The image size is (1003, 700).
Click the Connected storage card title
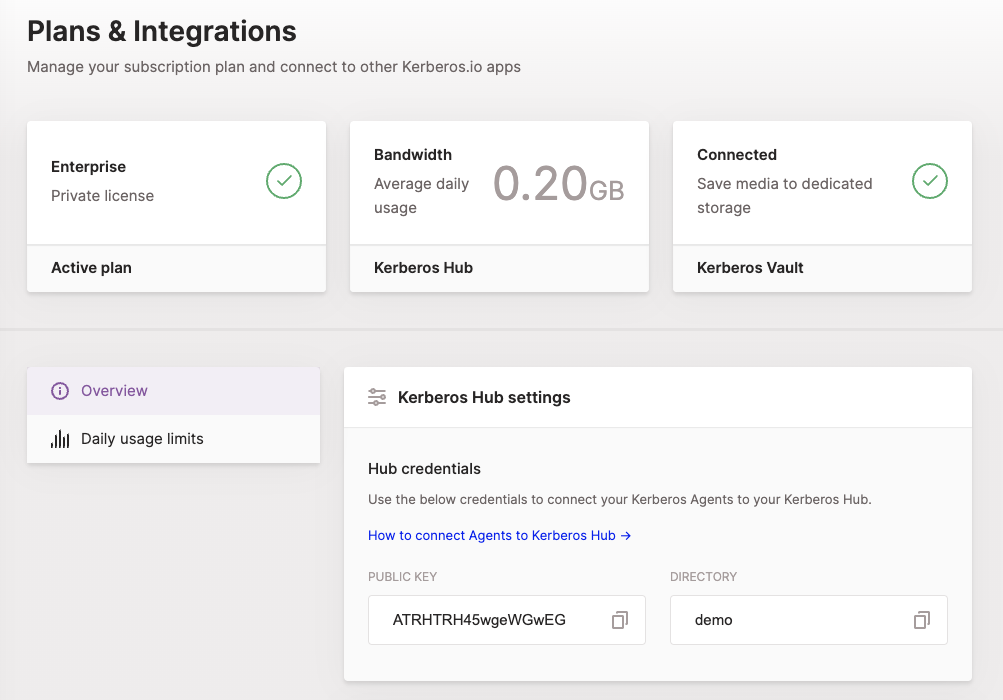pos(737,155)
